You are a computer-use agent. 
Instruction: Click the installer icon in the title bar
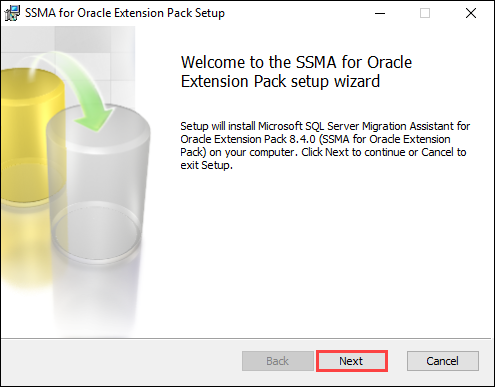tap(12, 13)
